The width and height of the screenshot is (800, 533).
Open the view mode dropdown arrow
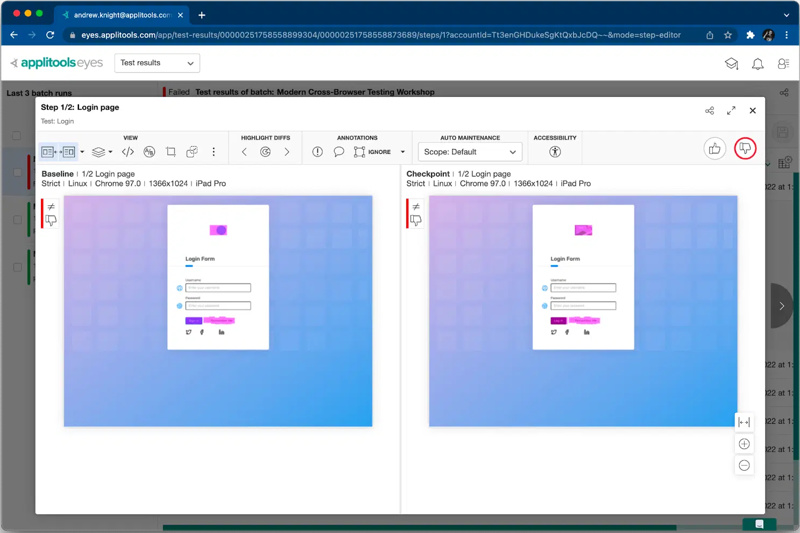point(82,152)
